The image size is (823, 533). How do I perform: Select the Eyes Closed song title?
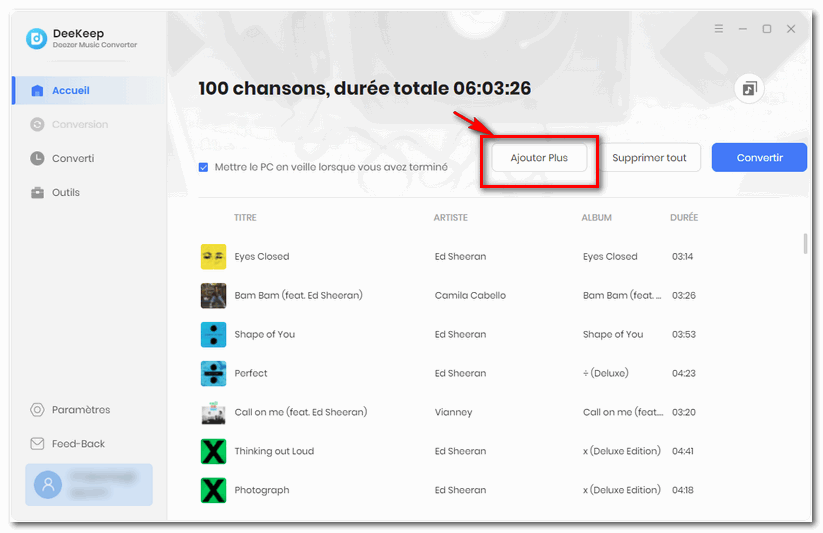pyautogui.click(x=262, y=256)
